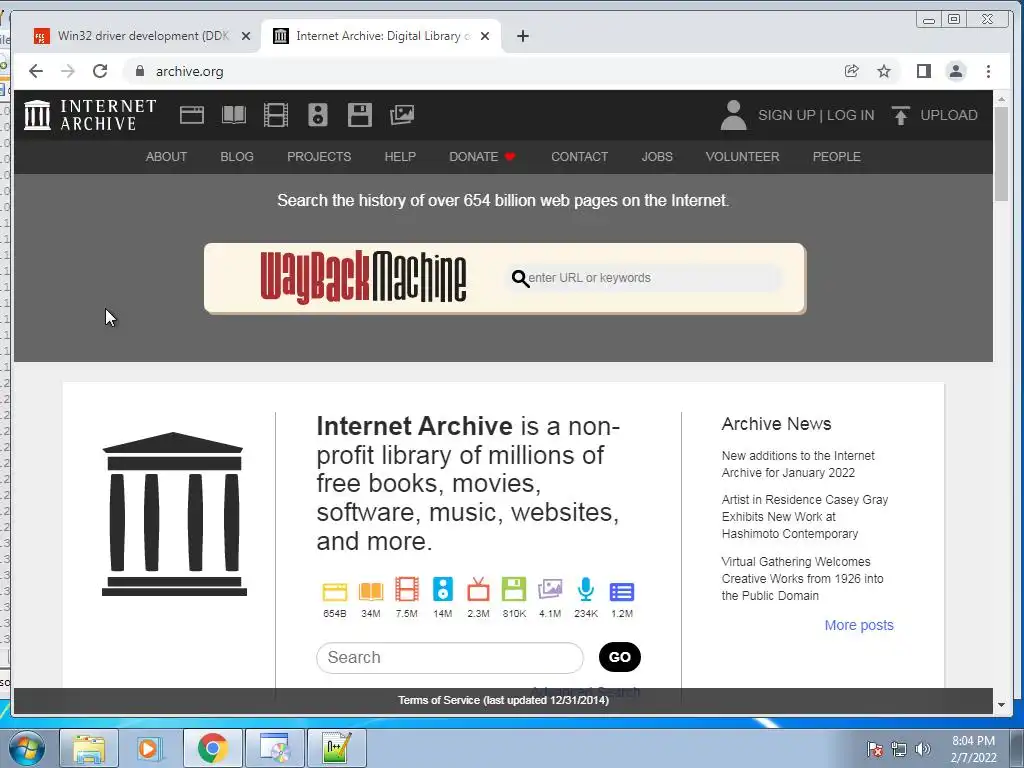The width and height of the screenshot is (1024, 768).
Task: Open the VOLUNTEER menu item
Action: click(743, 157)
